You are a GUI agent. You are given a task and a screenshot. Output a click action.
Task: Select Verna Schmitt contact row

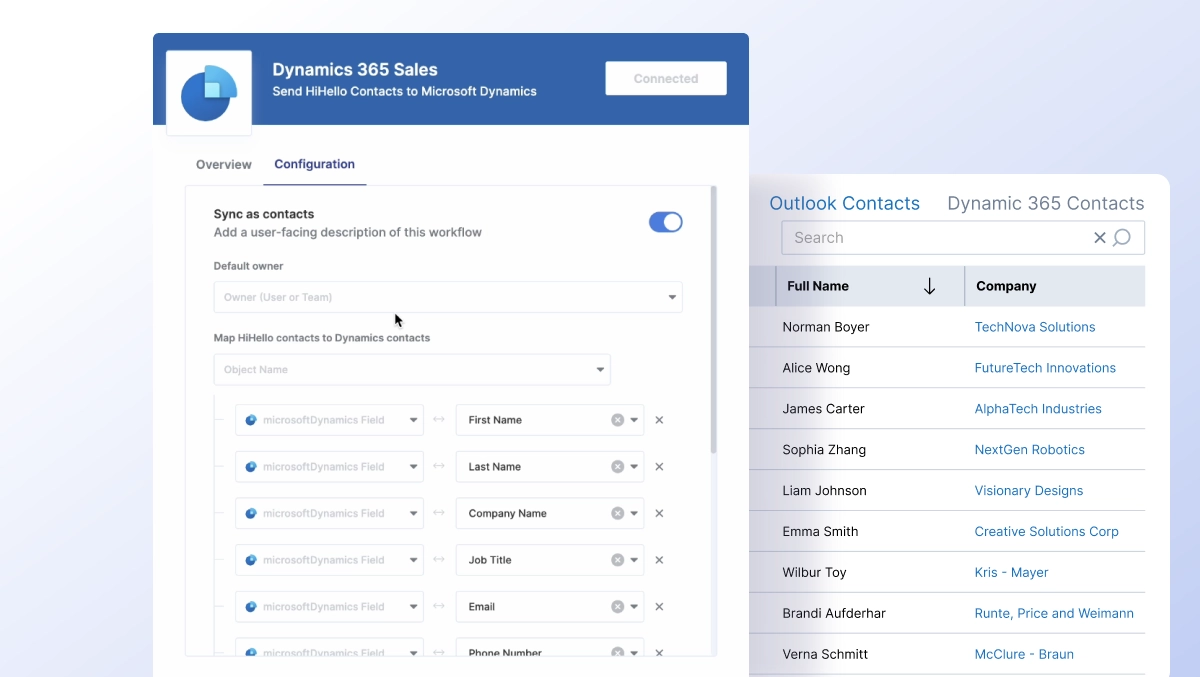tap(947, 655)
